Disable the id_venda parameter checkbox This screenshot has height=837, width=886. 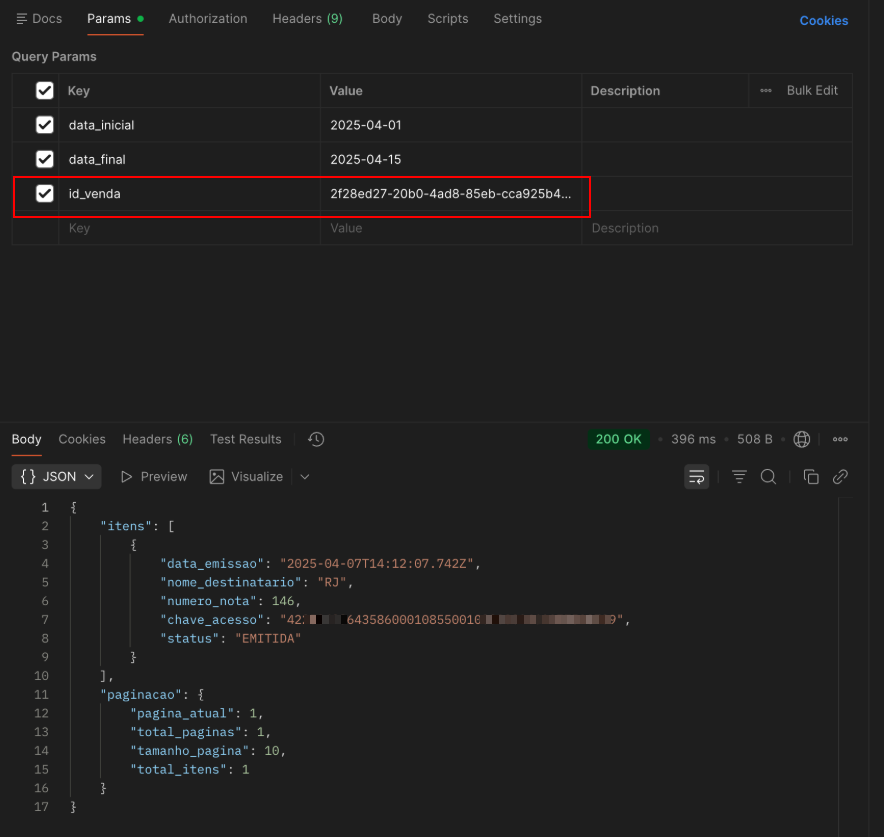coord(45,193)
